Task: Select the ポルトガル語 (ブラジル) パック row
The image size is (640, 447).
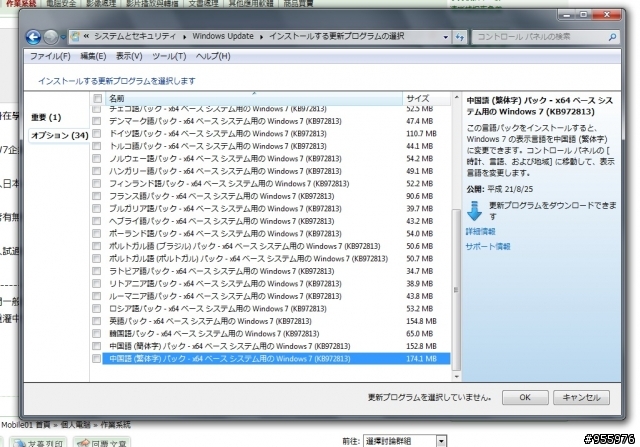Action: tap(276, 246)
